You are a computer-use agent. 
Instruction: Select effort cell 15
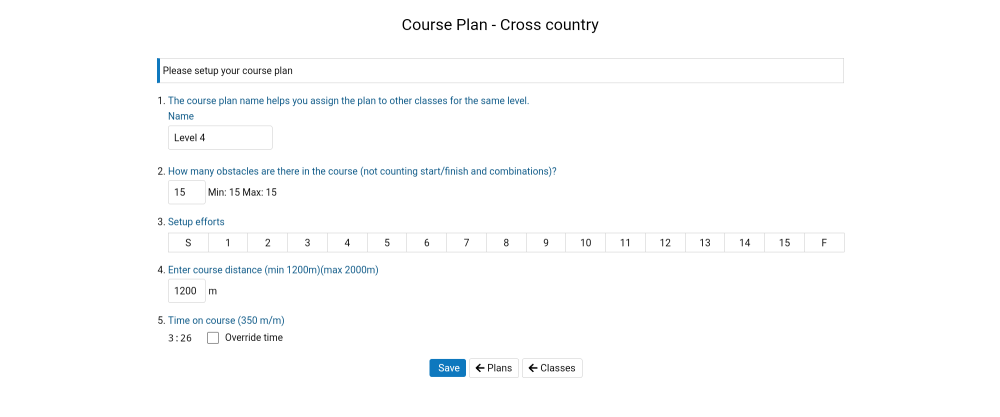pyautogui.click(x=784, y=243)
